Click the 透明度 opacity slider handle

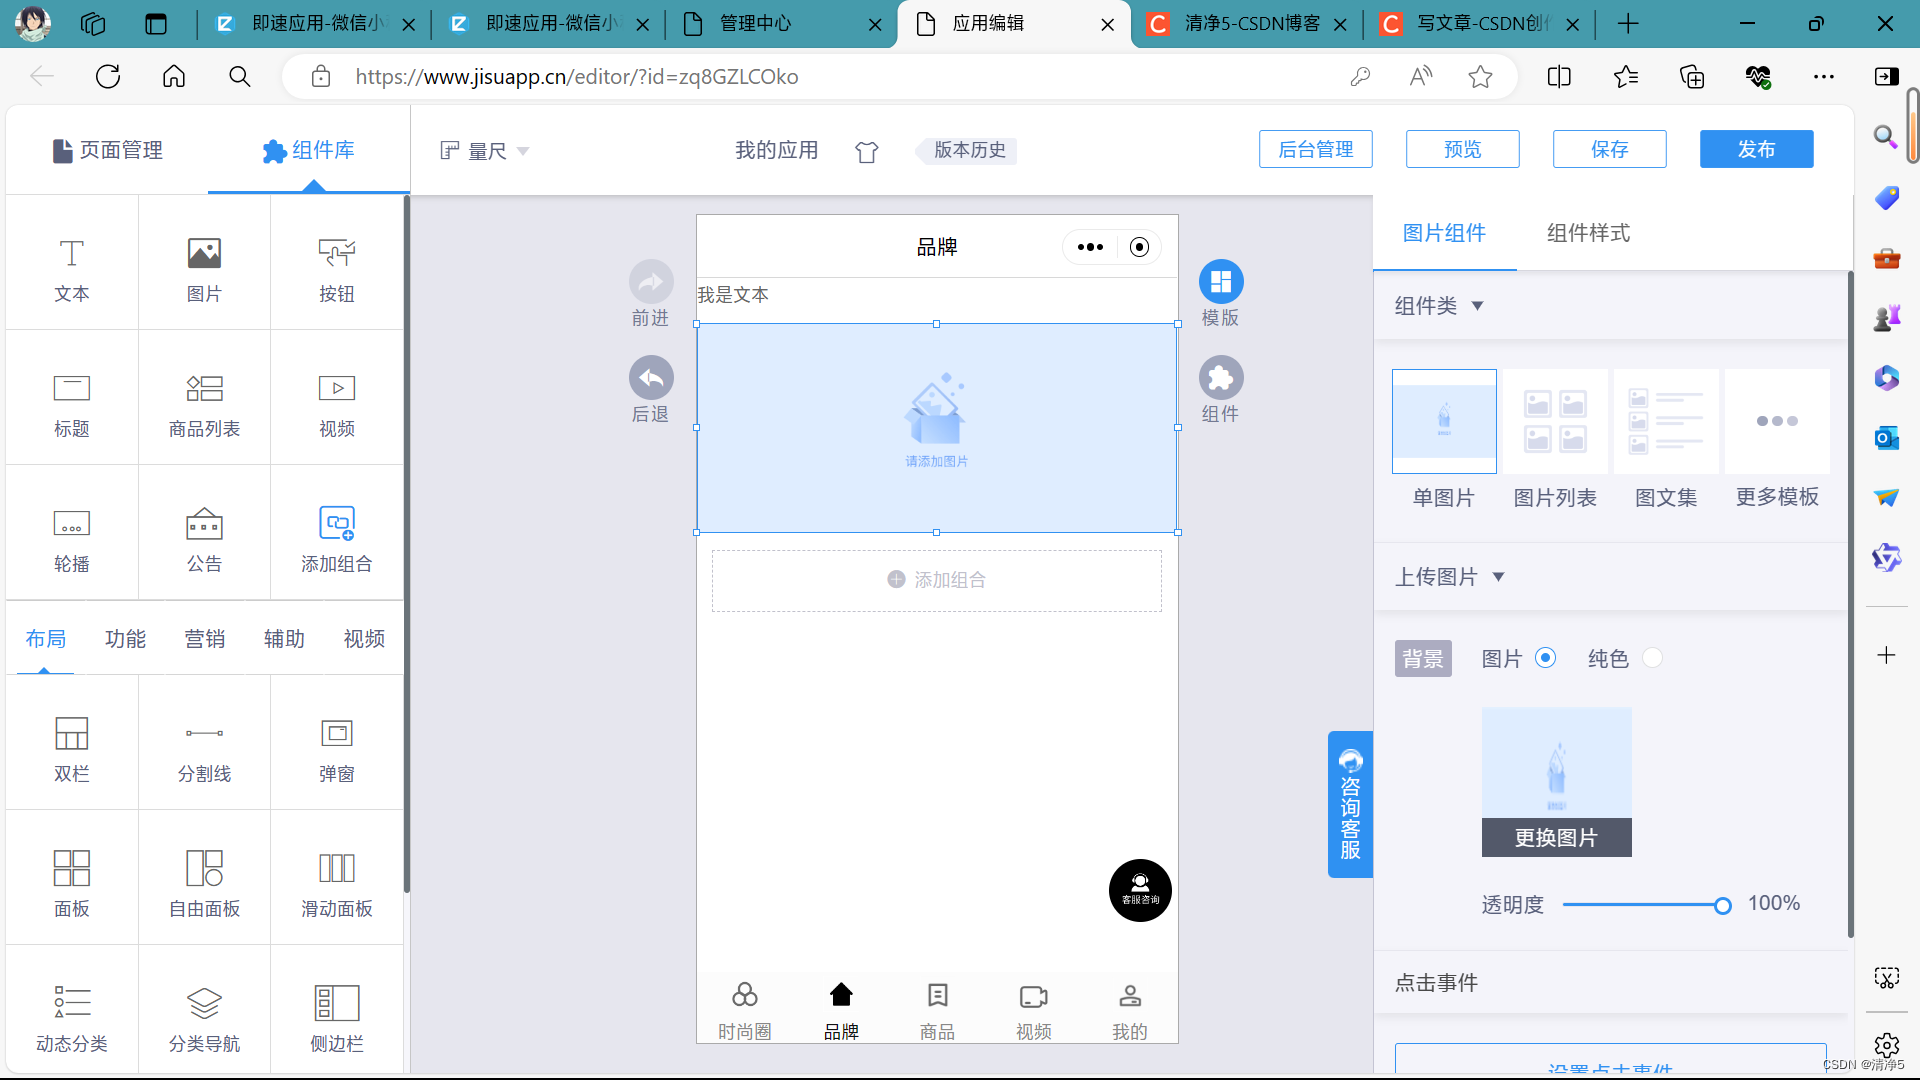point(1722,906)
